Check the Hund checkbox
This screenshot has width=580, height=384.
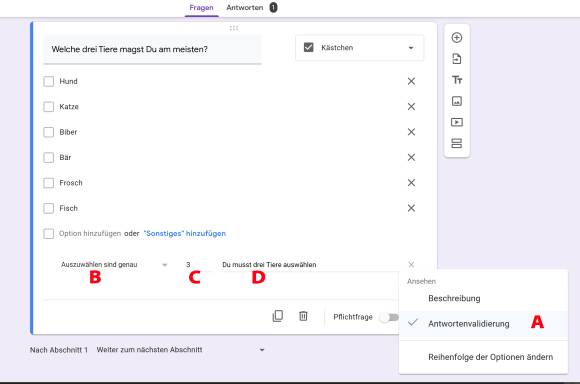pyautogui.click(x=49, y=81)
